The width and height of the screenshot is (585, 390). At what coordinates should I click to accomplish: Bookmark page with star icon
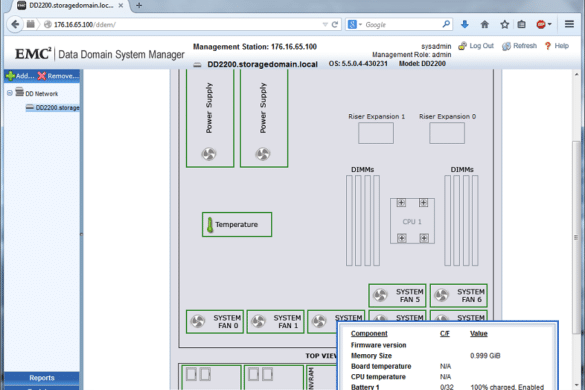tap(505, 25)
